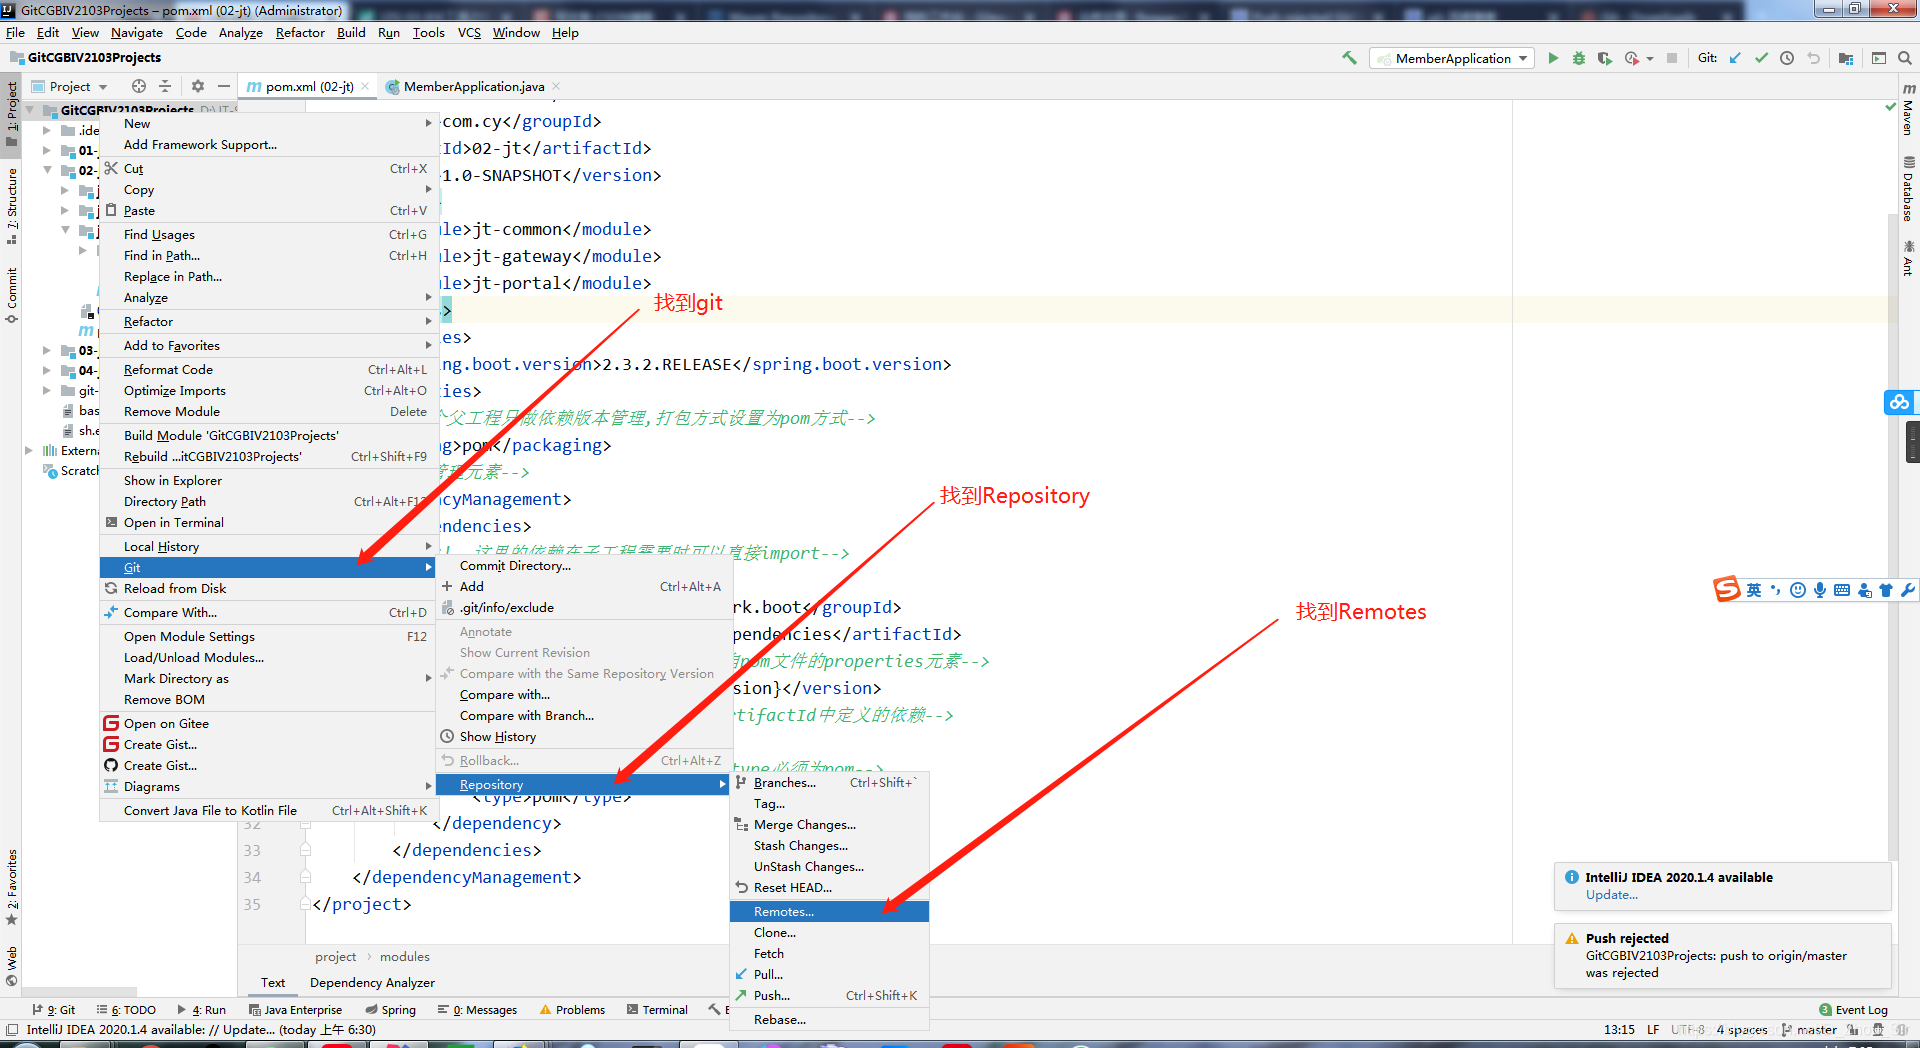
Task: Expand the External Libraries tree node
Action: point(29,451)
